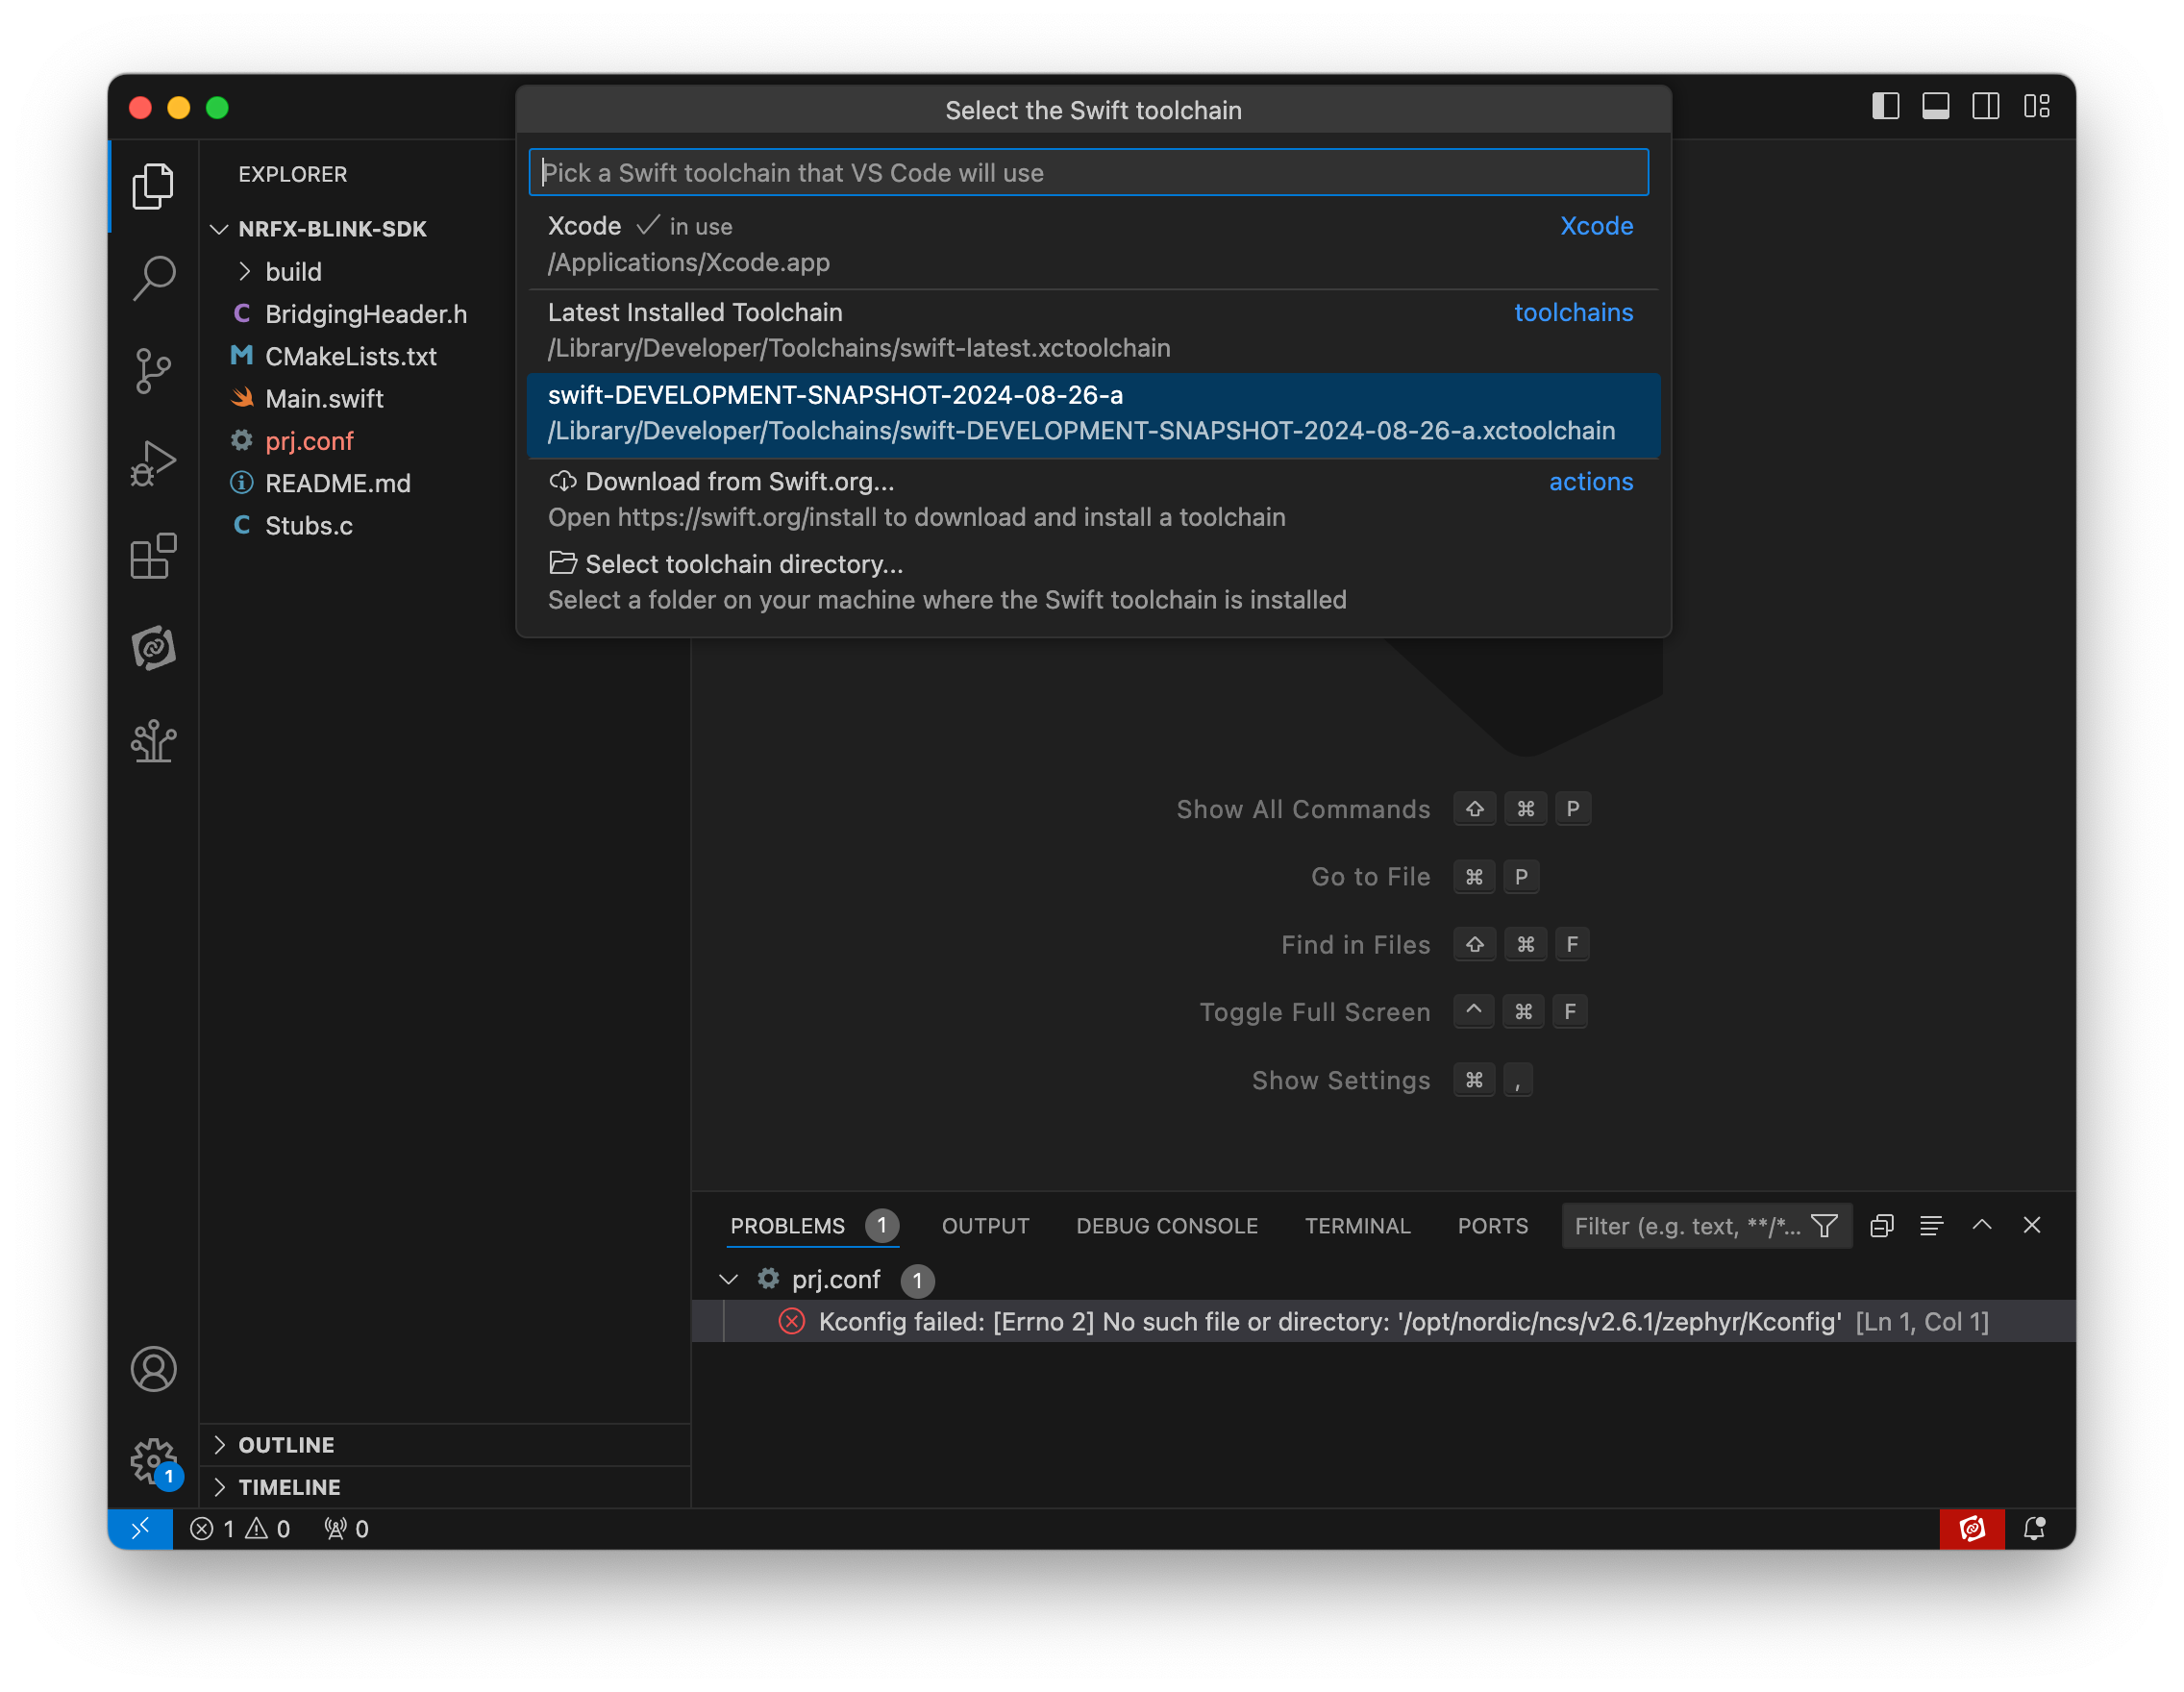Choose Download from Swift.org option
Viewport: 2184px width, 1692px height.
(x=1093, y=499)
